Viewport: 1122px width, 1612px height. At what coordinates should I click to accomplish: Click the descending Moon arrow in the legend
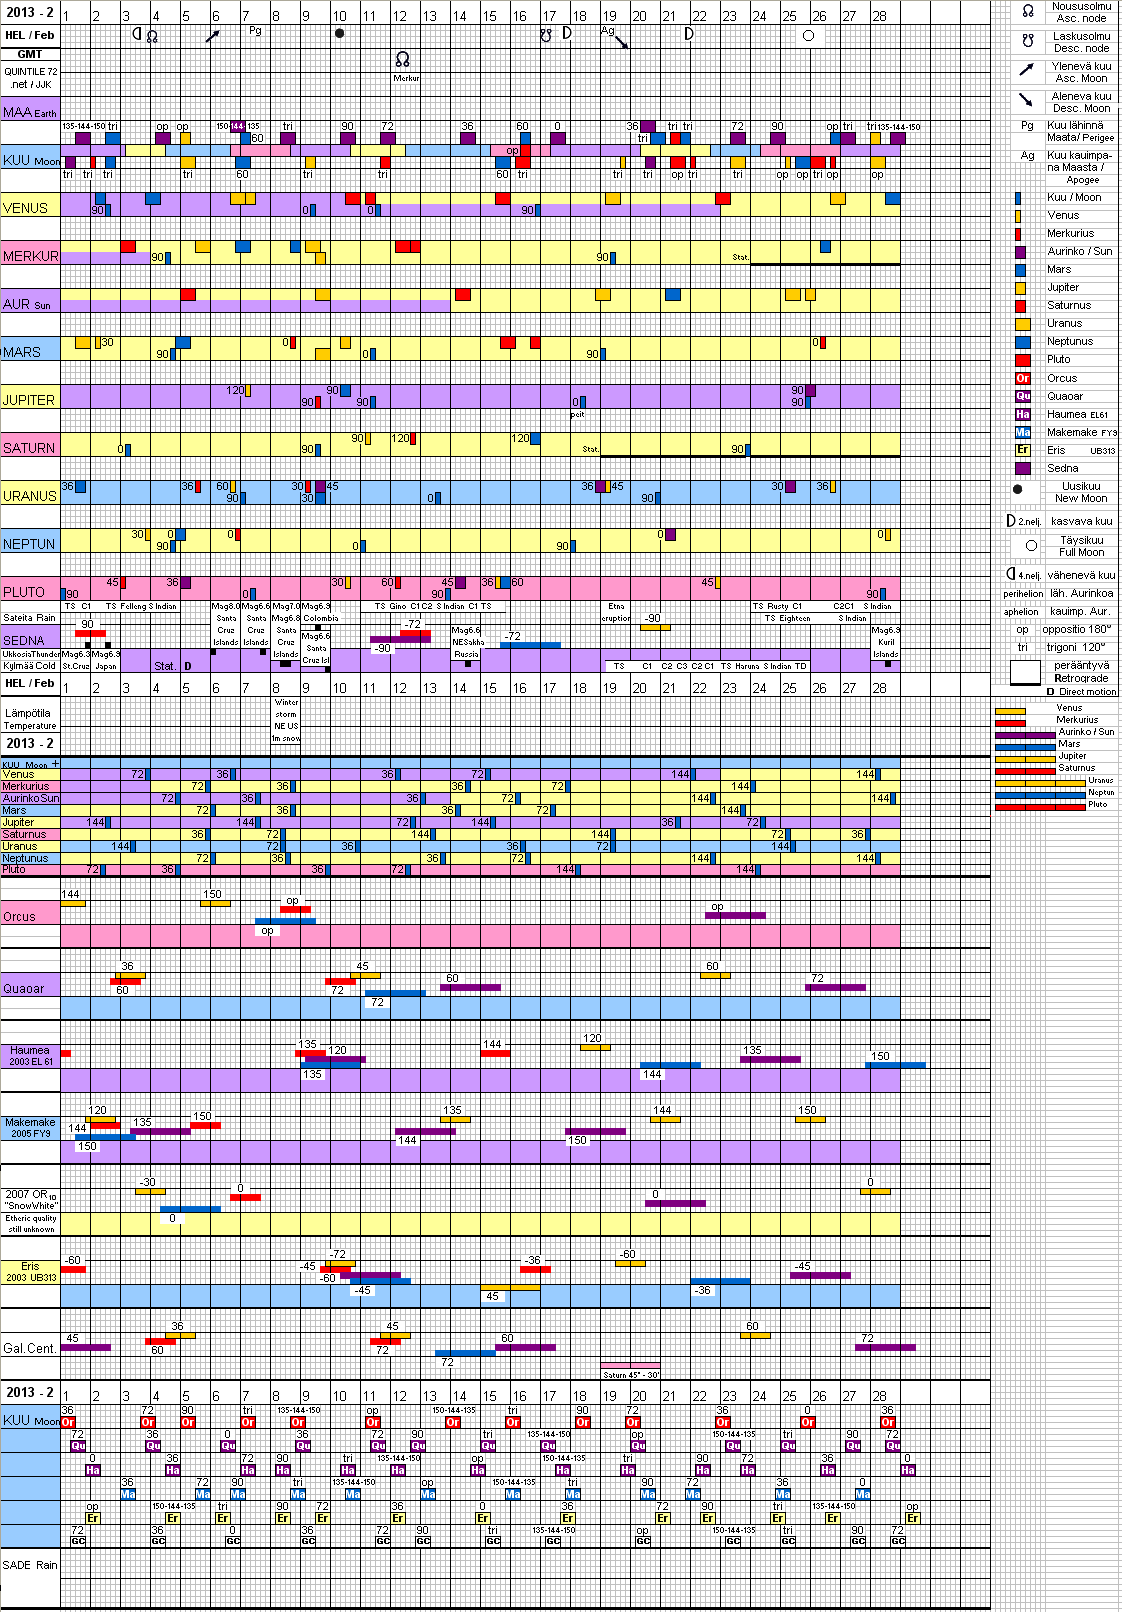click(1027, 100)
